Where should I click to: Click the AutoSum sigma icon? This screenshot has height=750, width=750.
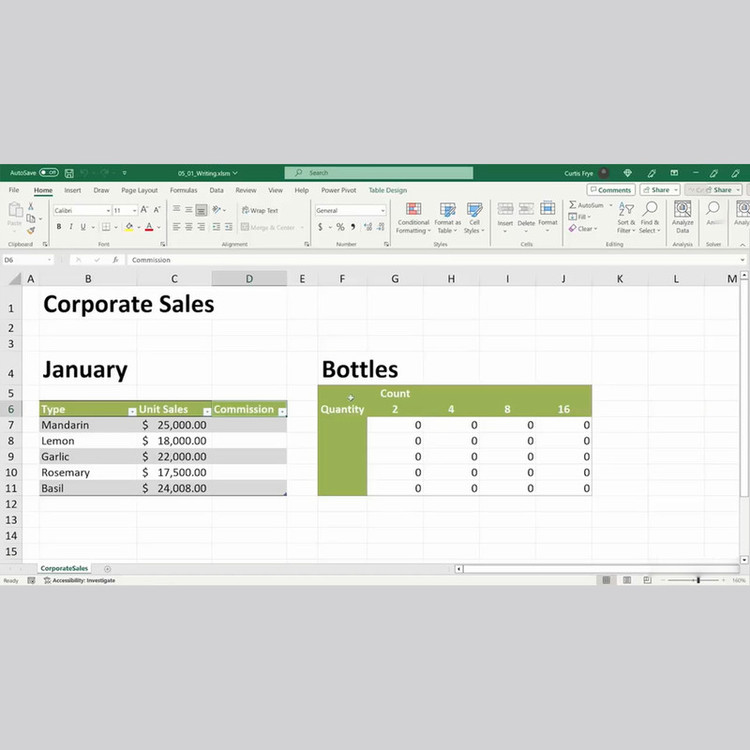[574, 205]
